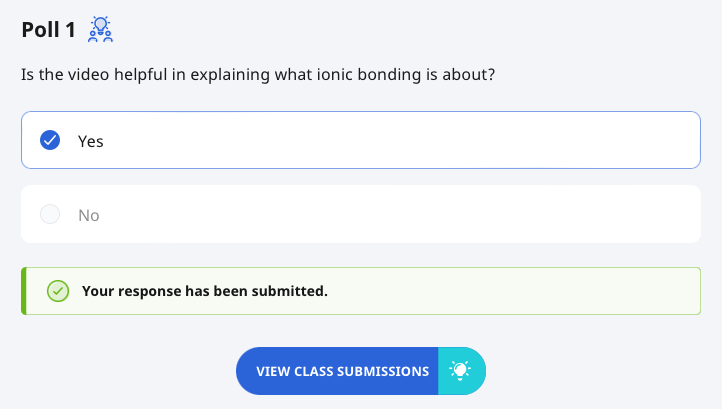
Task: Open View Class Submissions
Action: pos(361,371)
